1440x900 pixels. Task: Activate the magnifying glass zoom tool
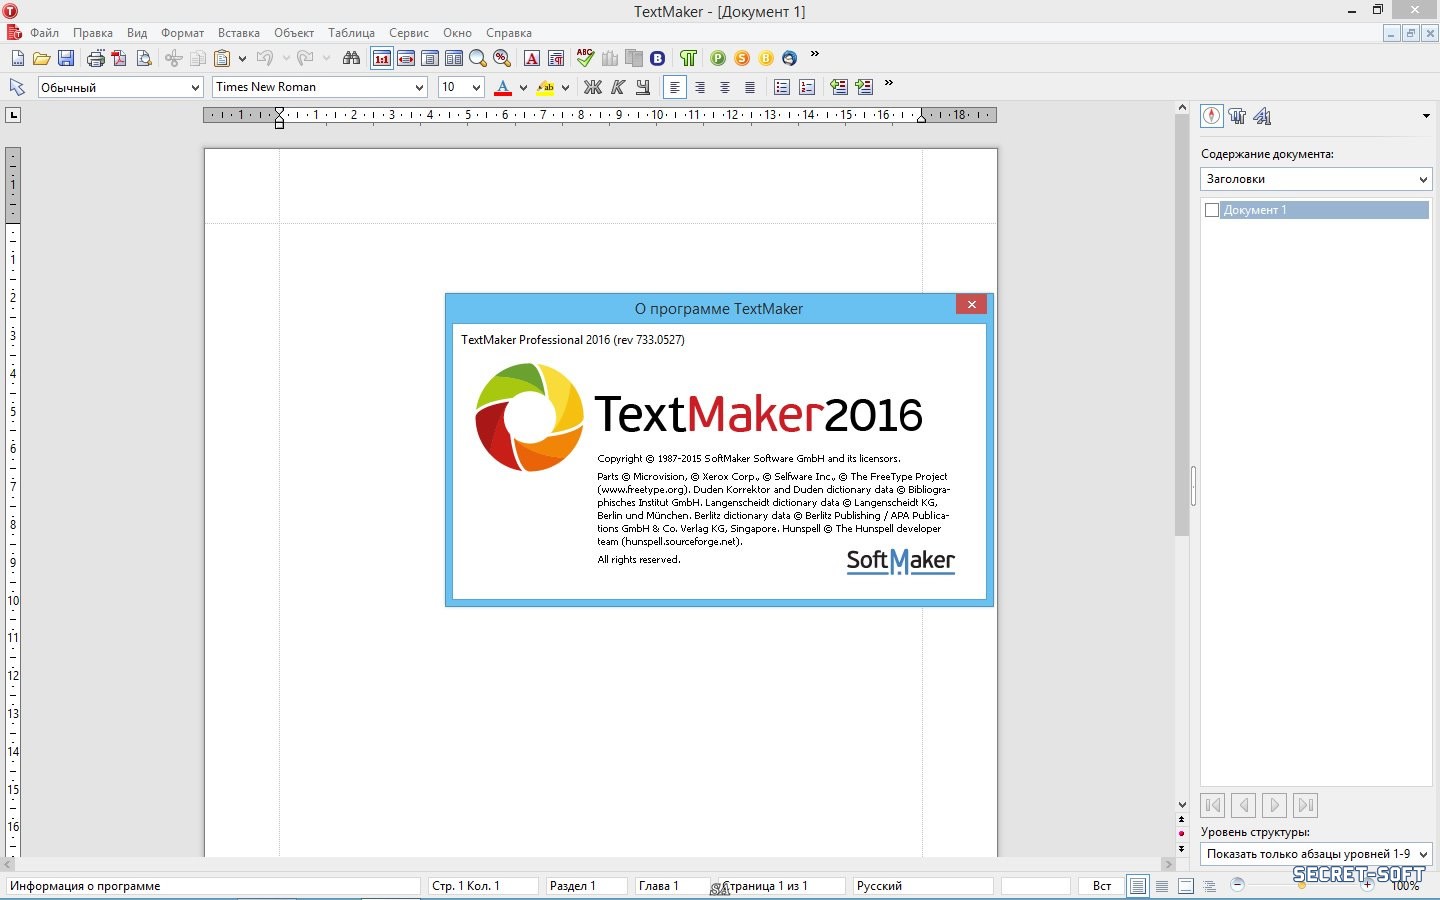pos(478,58)
